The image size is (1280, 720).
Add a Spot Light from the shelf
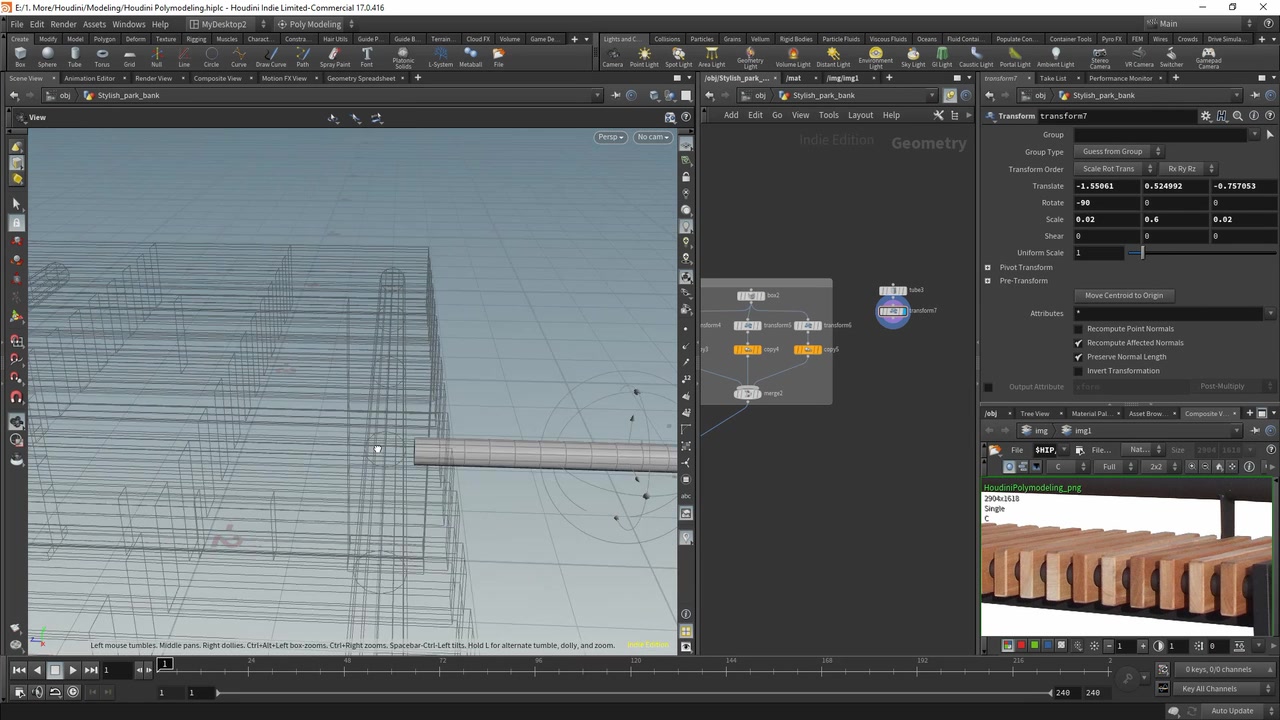coord(678,57)
